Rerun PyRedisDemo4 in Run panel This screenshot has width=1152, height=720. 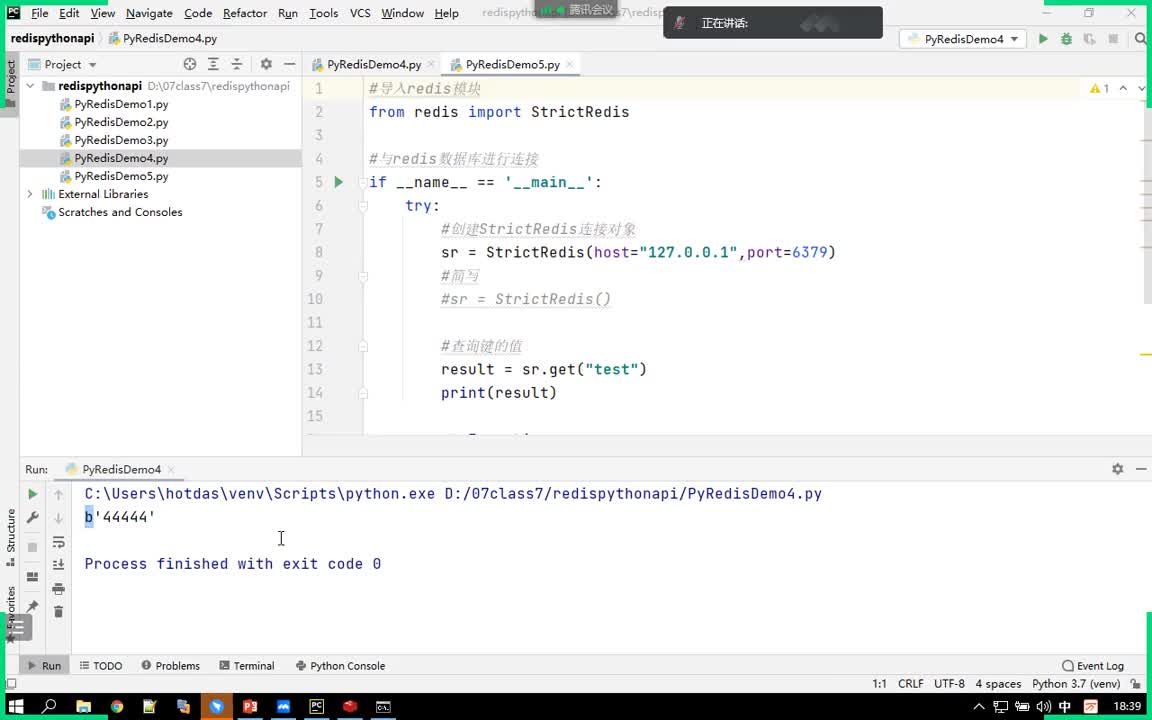(x=32, y=494)
